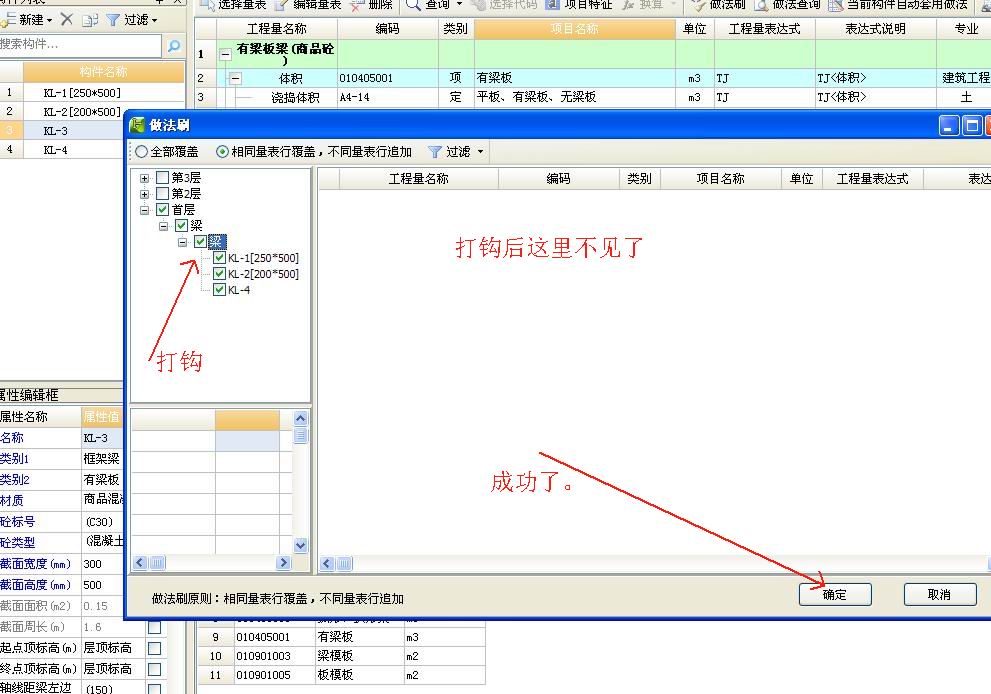Click the 板模板 row with code 010901005
991x694 pixels.
[341, 675]
